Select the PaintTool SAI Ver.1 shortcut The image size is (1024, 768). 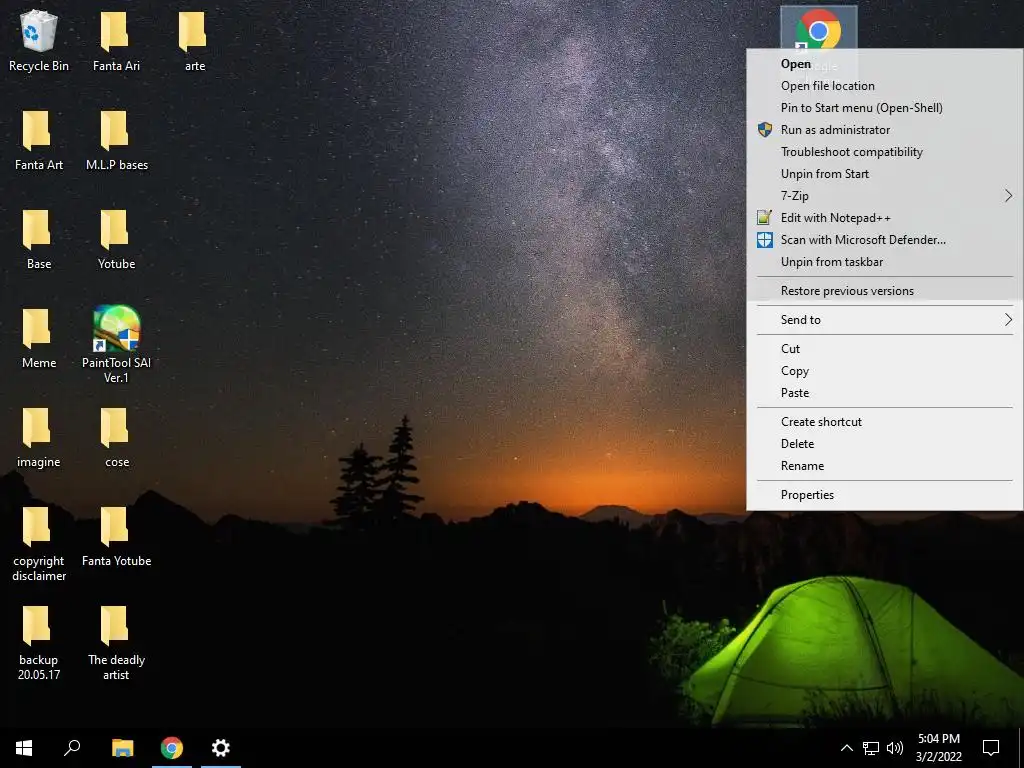click(x=116, y=344)
